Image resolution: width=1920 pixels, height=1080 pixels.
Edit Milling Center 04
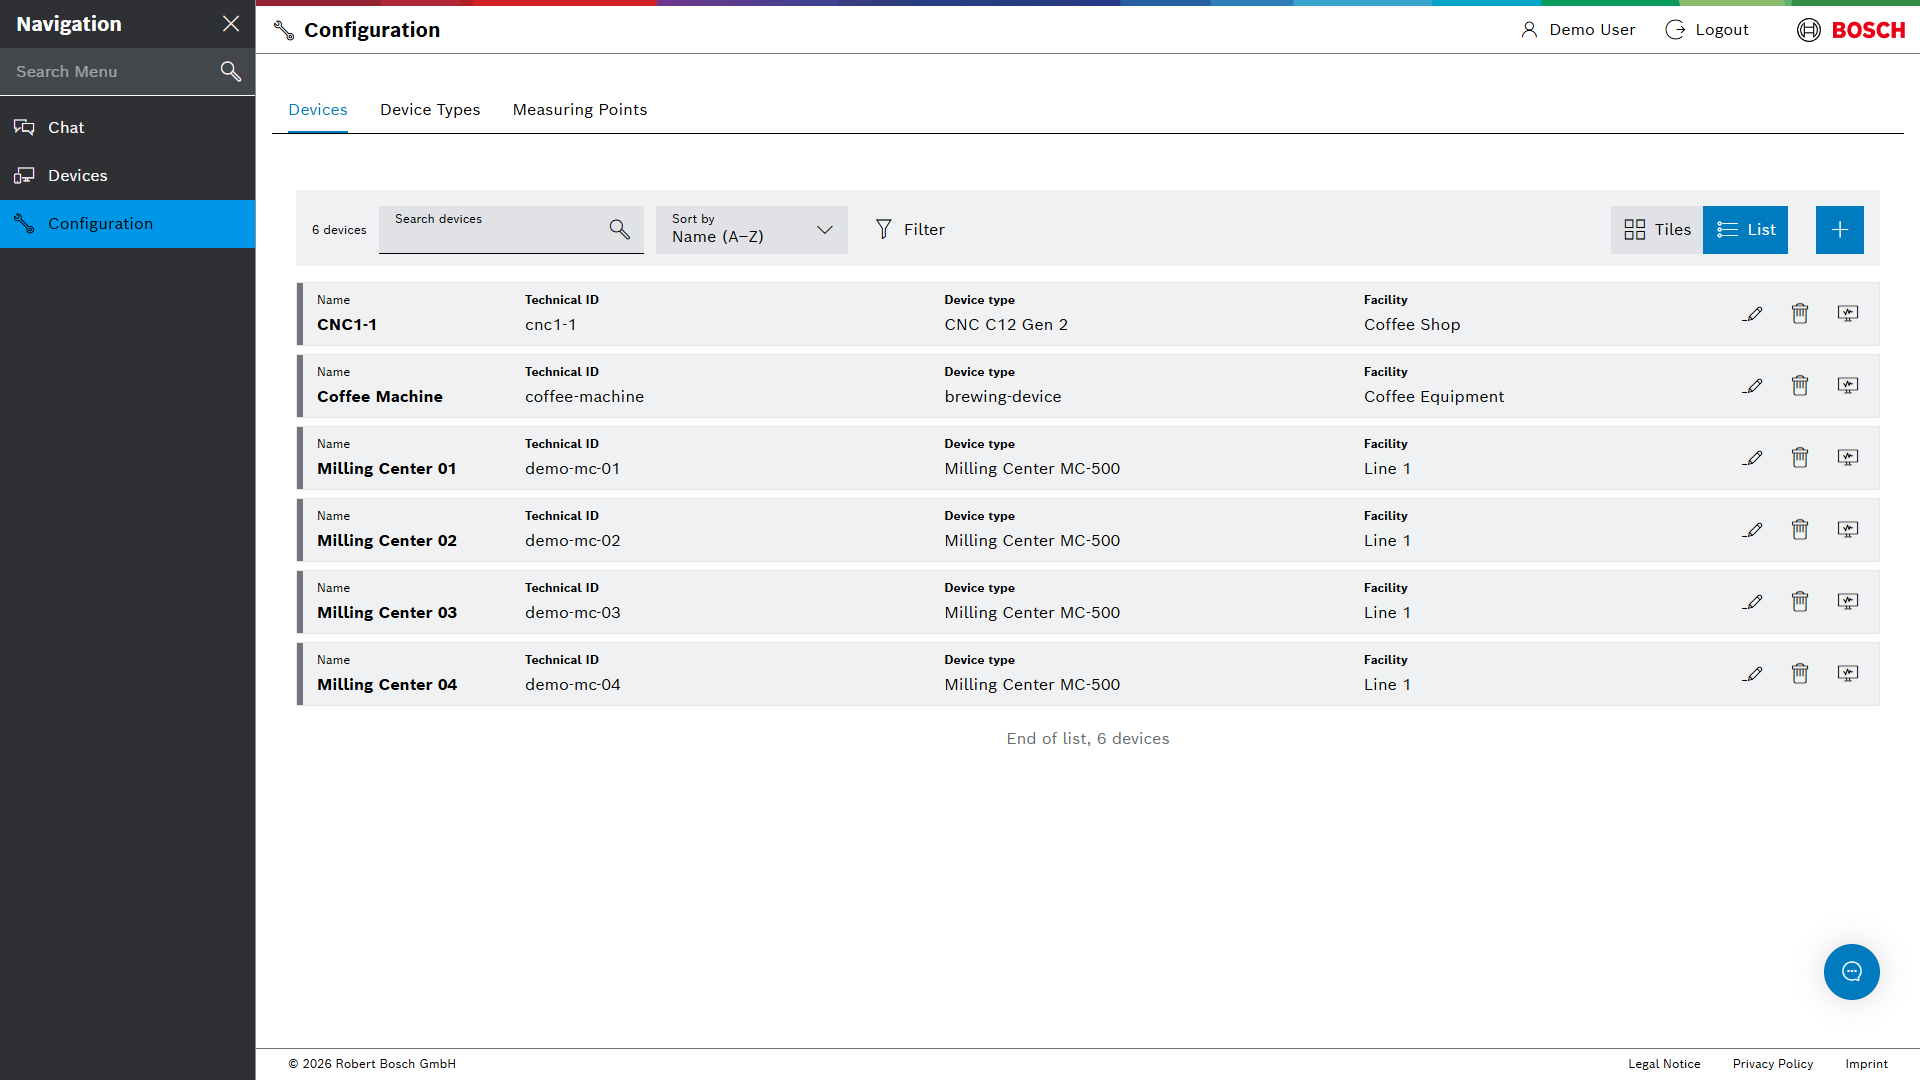(x=1752, y=674)
